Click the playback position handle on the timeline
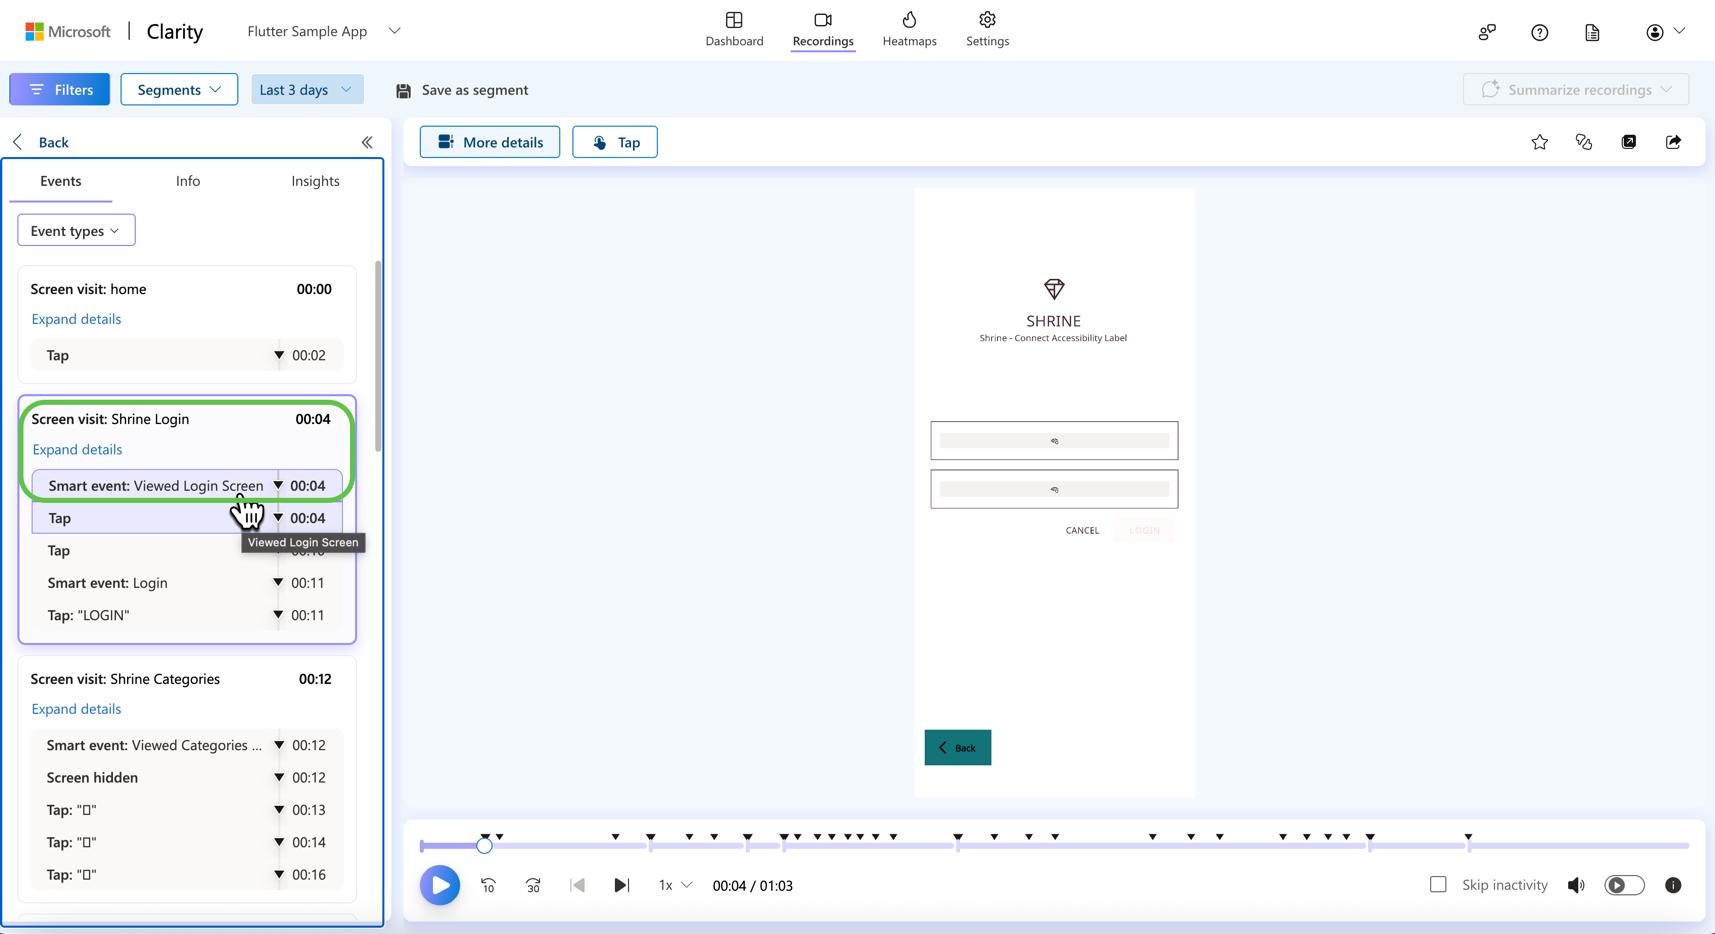The width and height of the screenshot is (1715, 934). point(484,846)
